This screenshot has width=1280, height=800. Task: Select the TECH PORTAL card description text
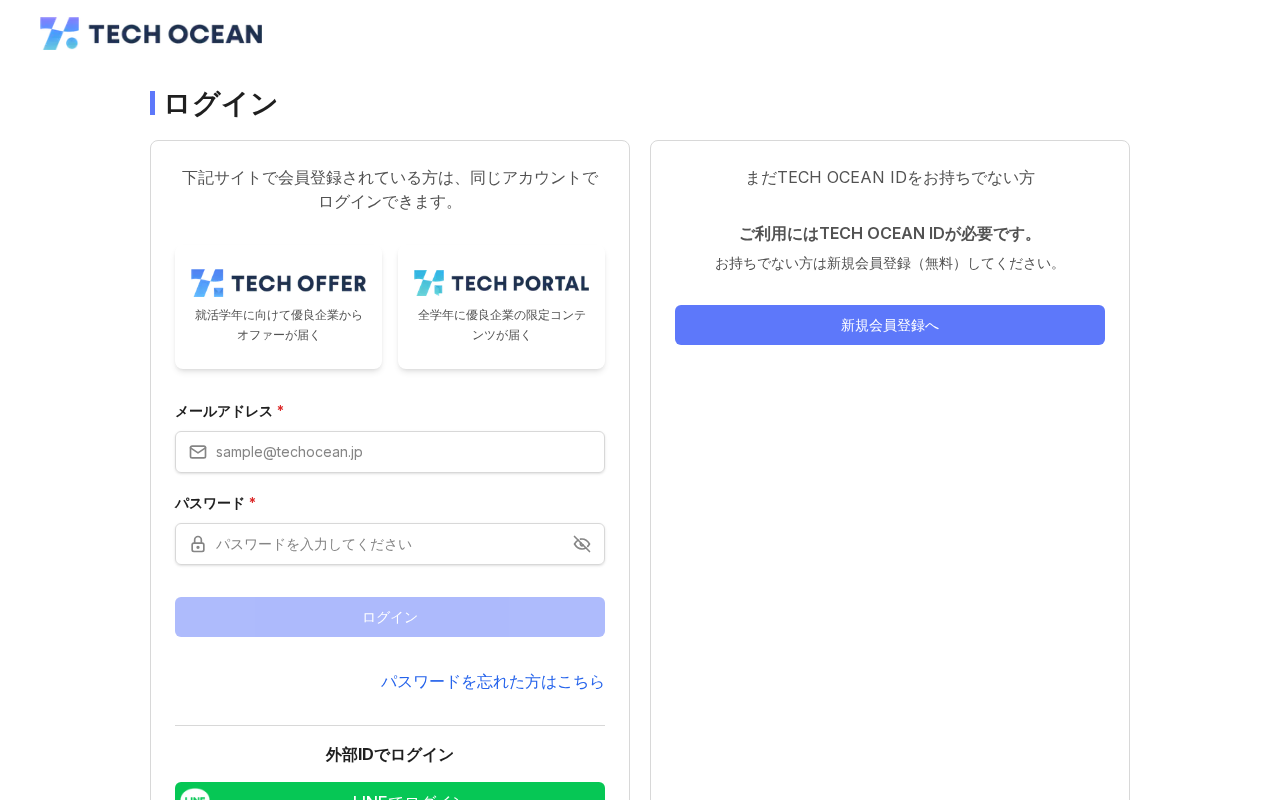pos(502,325)
